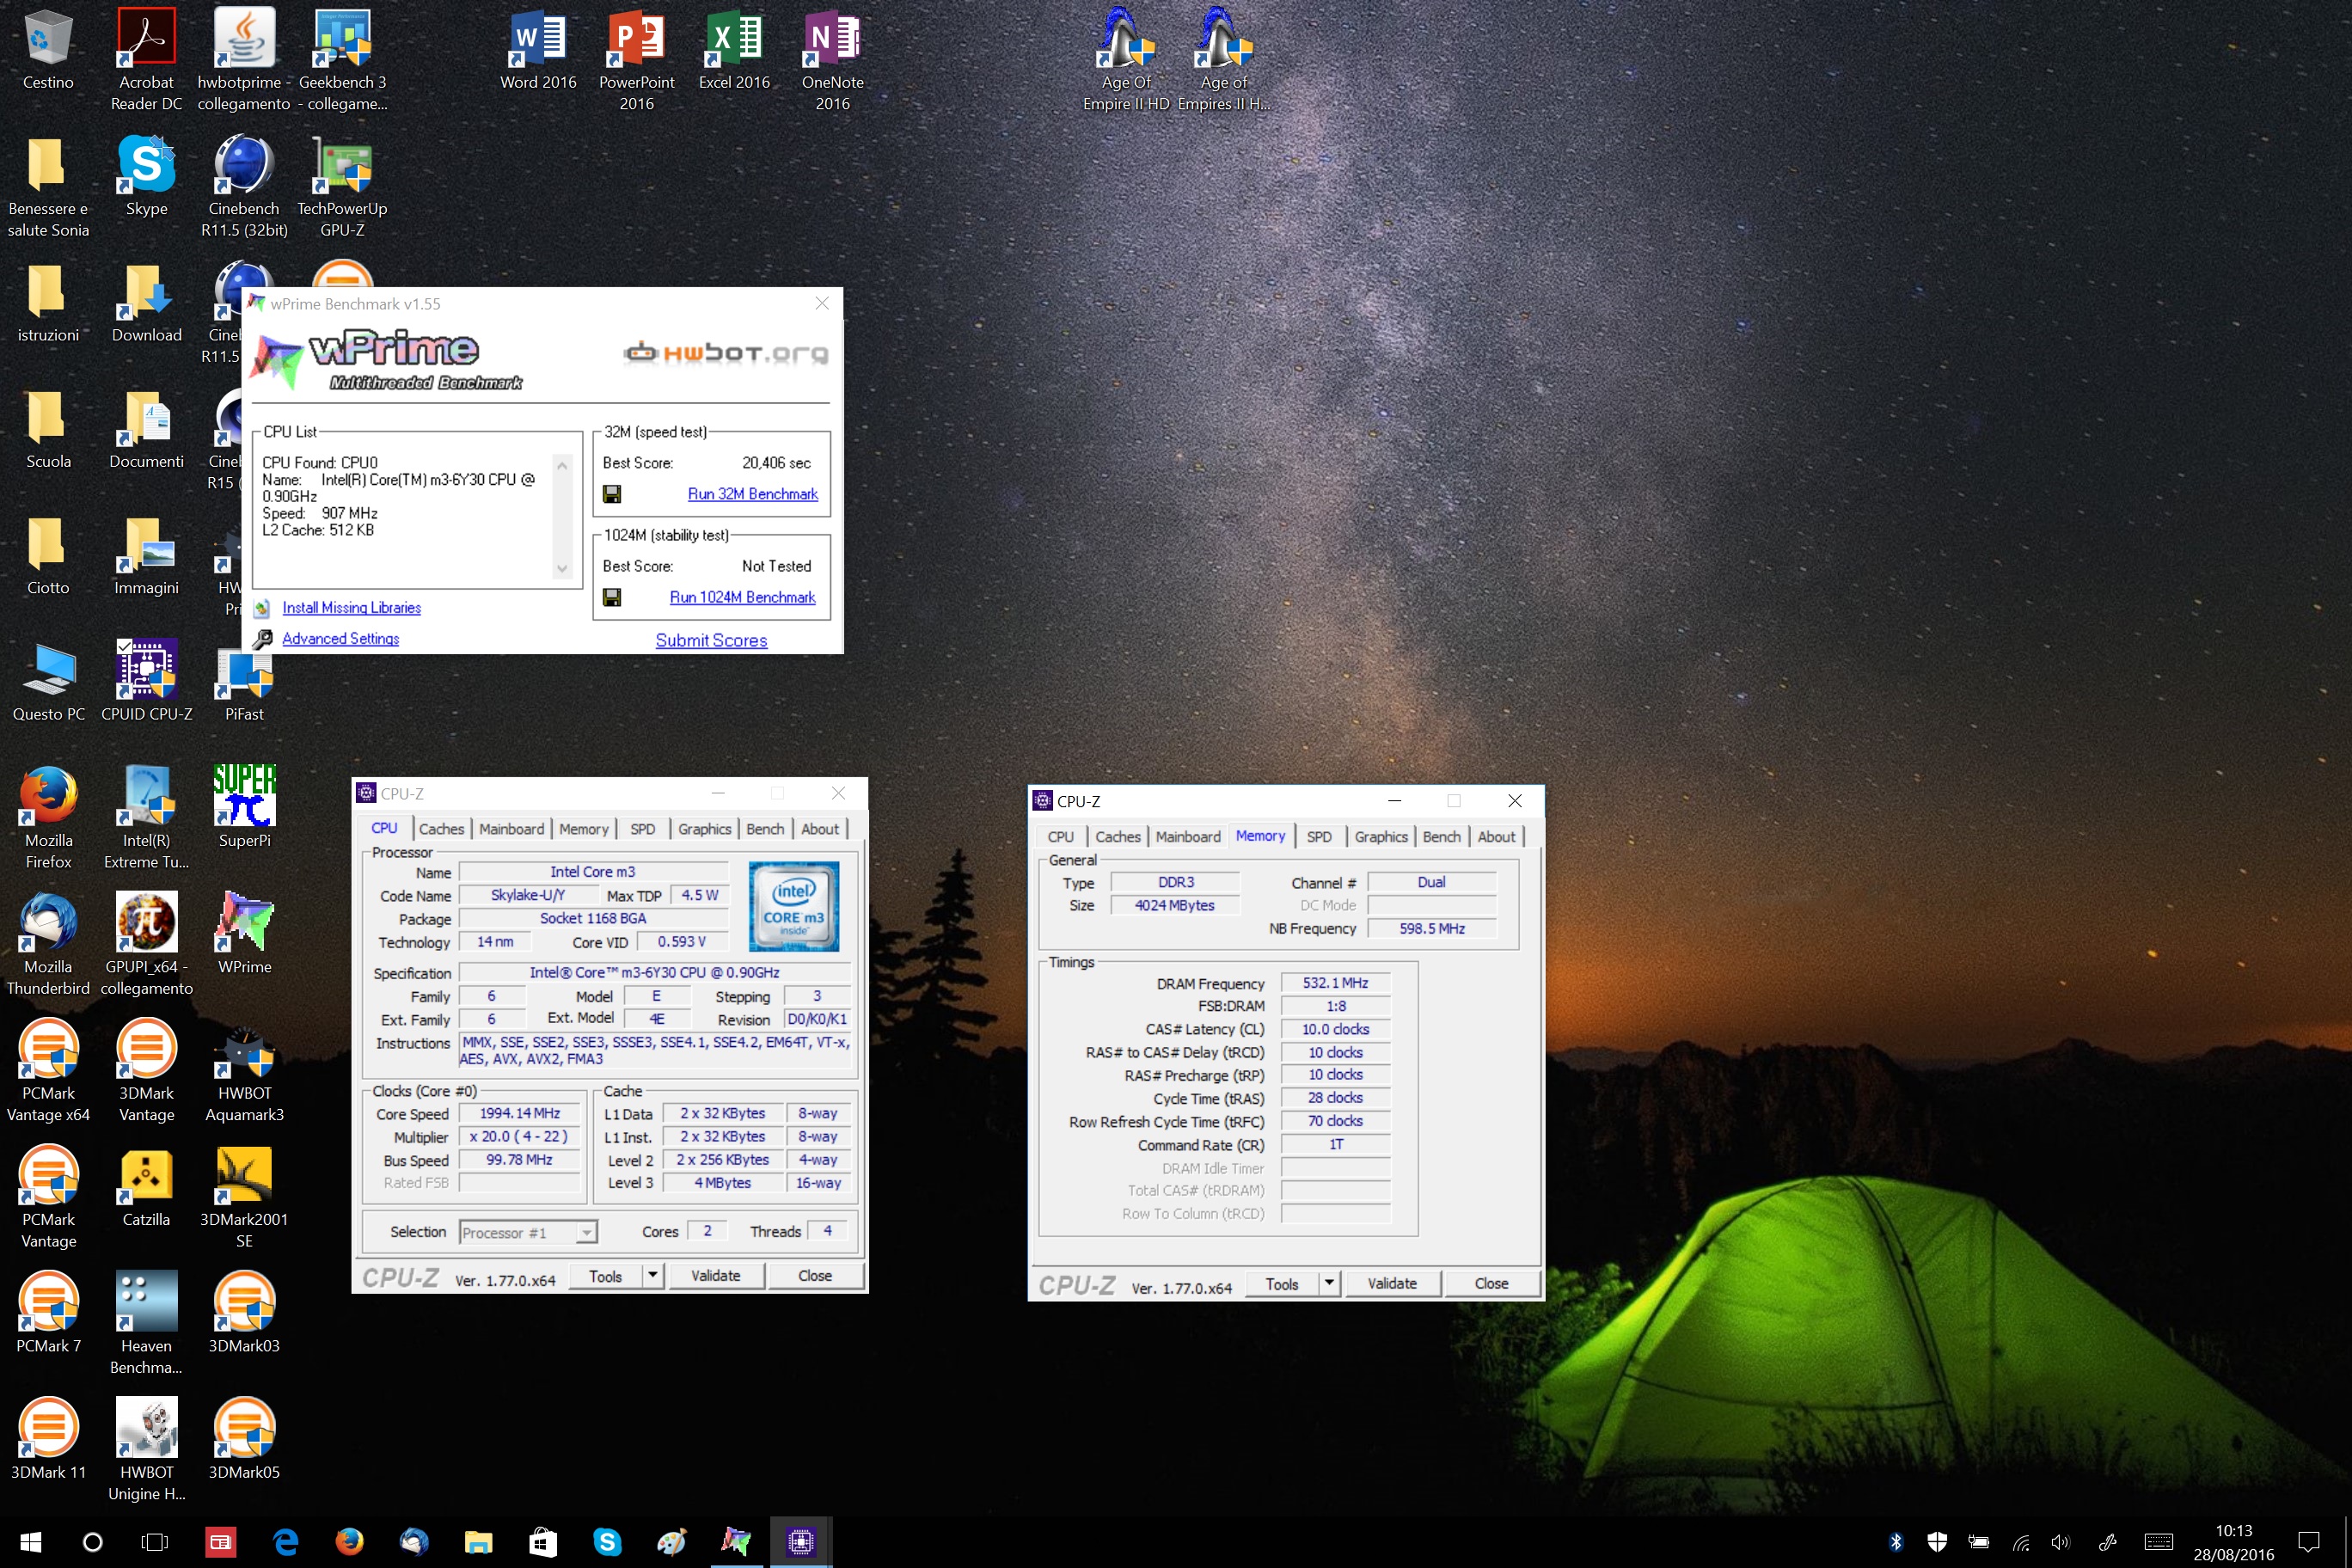Open About tab in left CPU-Z window
This screenshot has height=1568, width=2352.
pyautogui.click(x=820, y=829)
